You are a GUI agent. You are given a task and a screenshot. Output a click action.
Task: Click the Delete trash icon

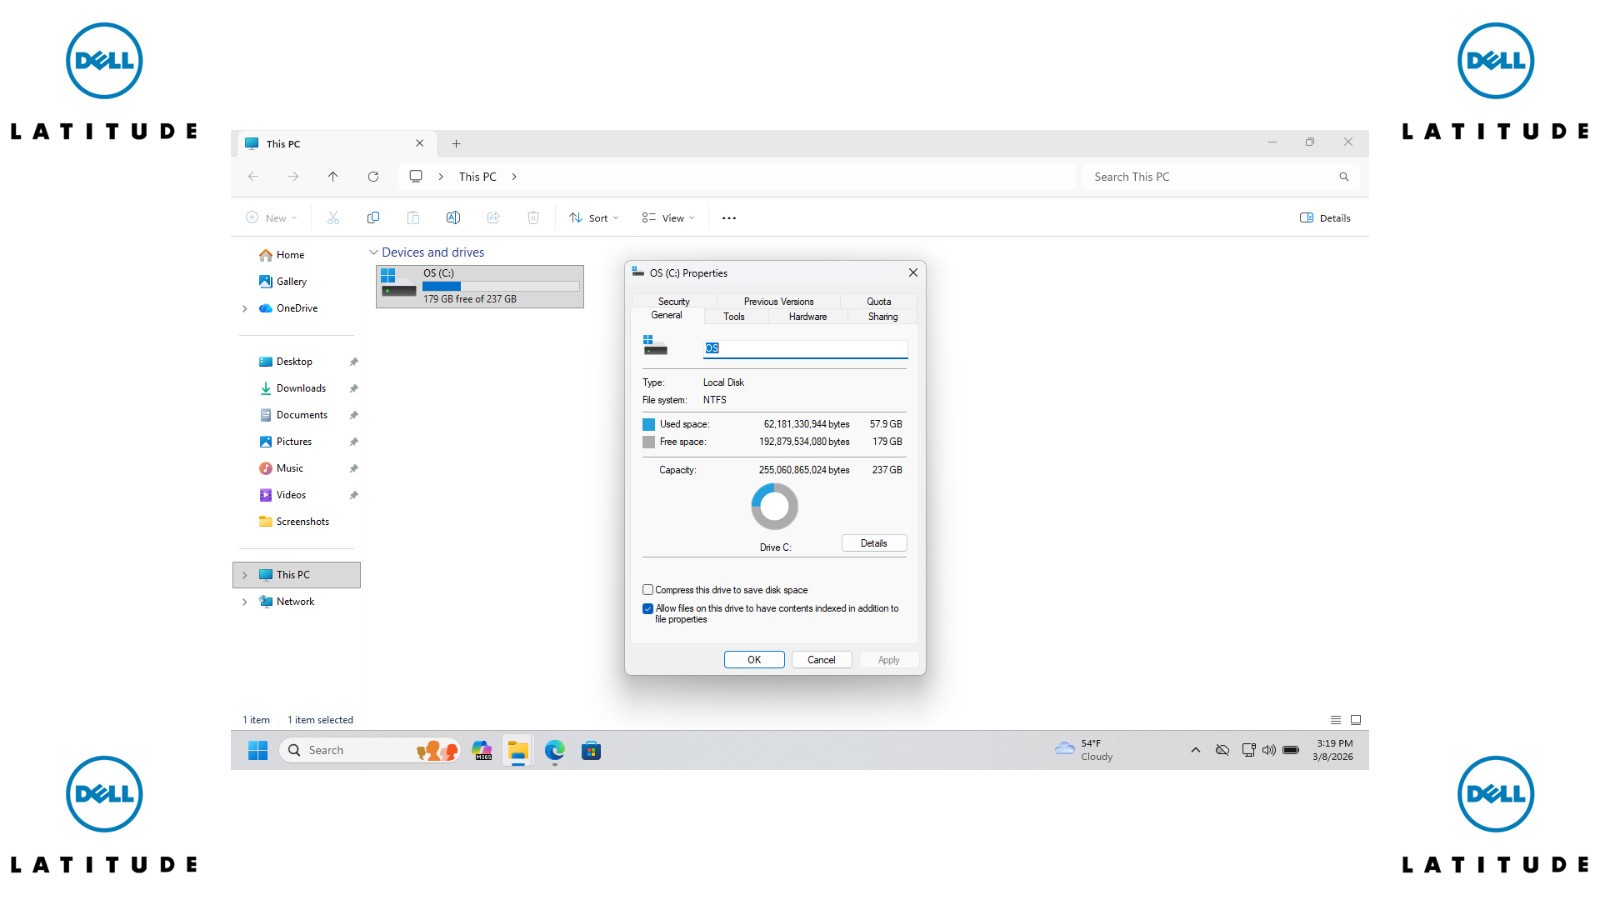[533, 218]
